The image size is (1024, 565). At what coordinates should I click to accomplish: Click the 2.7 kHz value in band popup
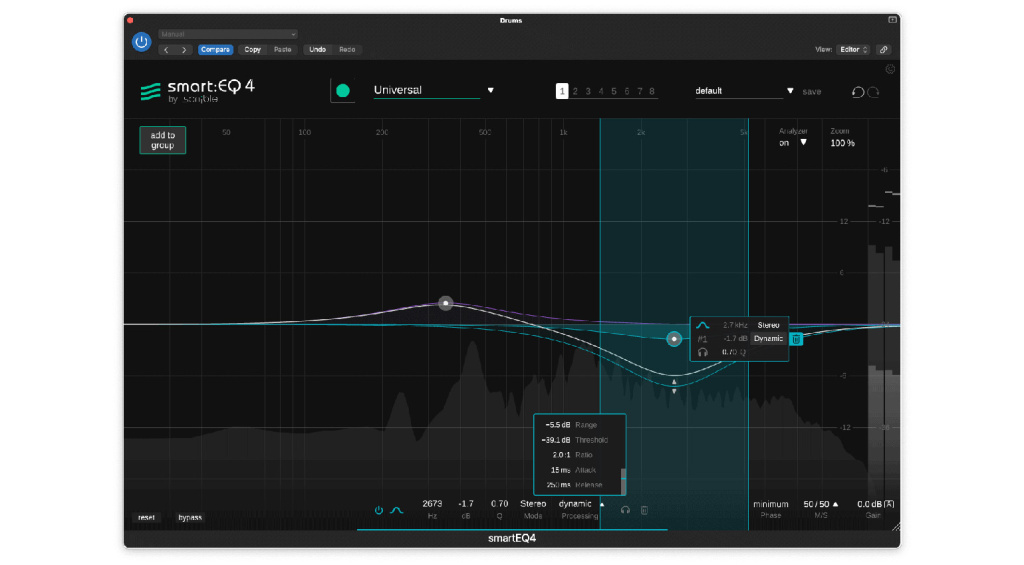tap(735, 325)
